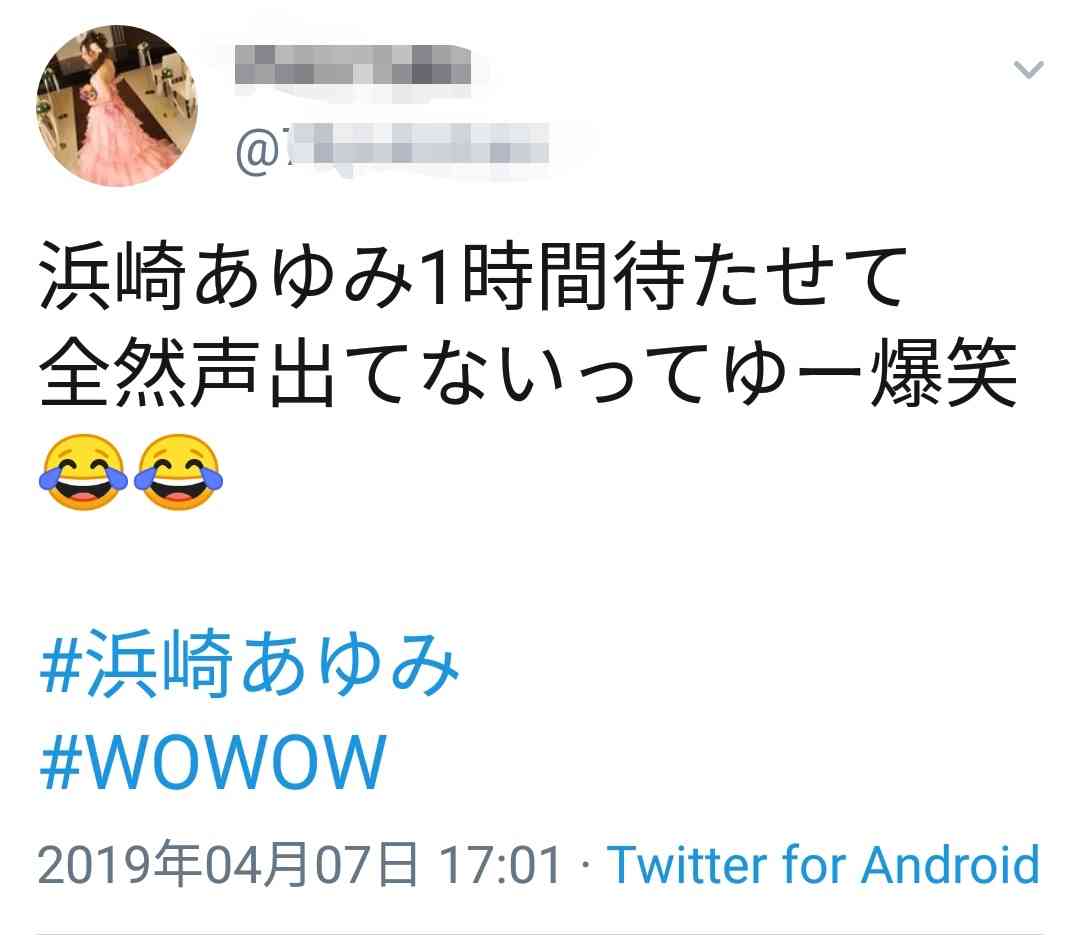The width and height of the screenshot is (1080, 938).
Task: Select the word Android in source link
Action: click(x=951, y=864)
